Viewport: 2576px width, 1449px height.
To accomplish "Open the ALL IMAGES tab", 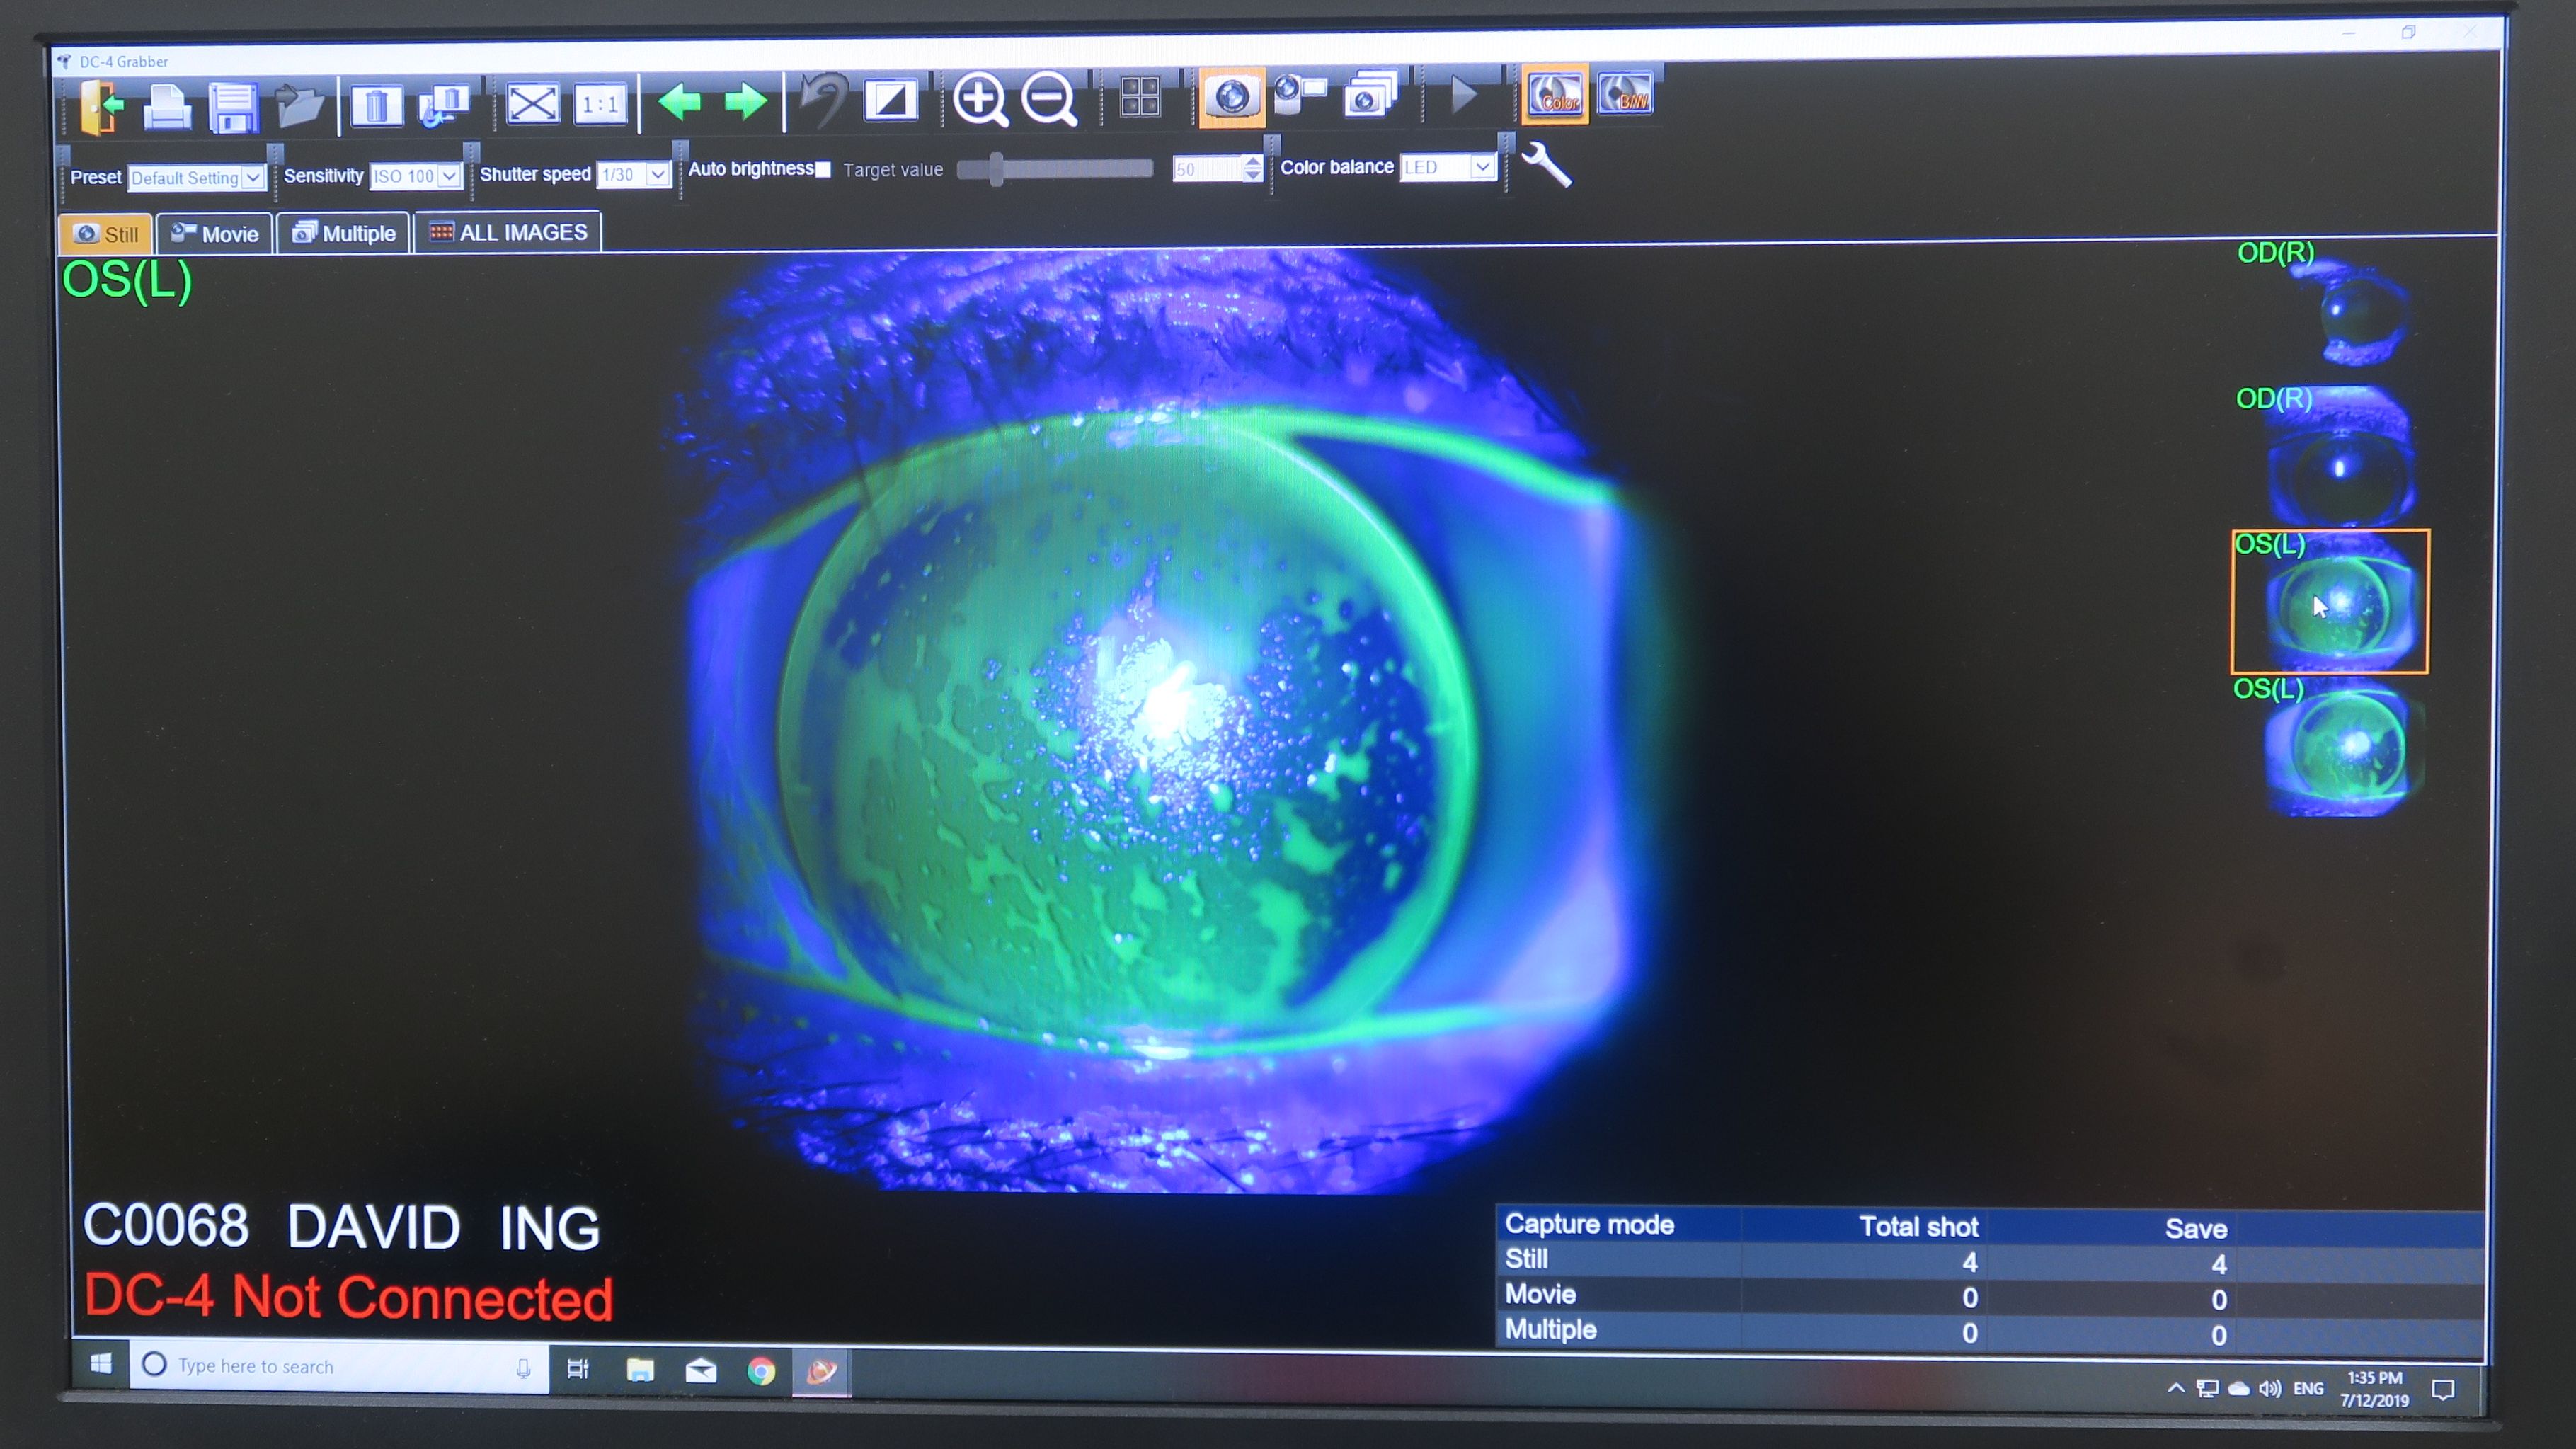I will pyautogui.click(x=508, y=232).
